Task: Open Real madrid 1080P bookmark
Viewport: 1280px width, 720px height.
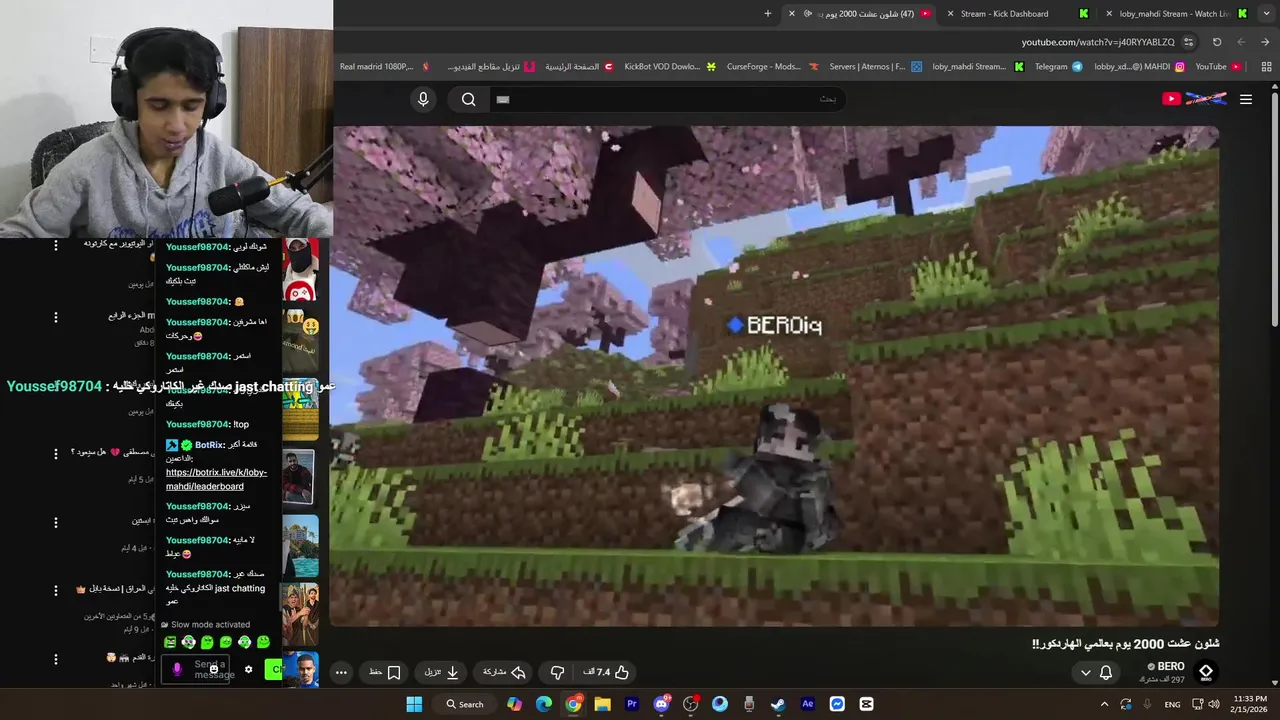Action: point(385,67)
